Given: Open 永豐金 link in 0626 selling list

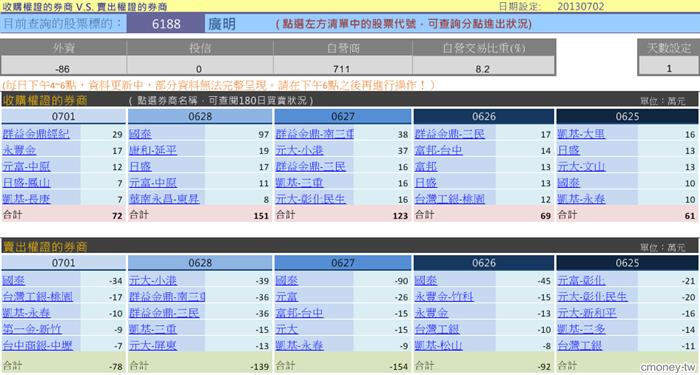Looking at the screenshot, I should (x=431, y=313).
